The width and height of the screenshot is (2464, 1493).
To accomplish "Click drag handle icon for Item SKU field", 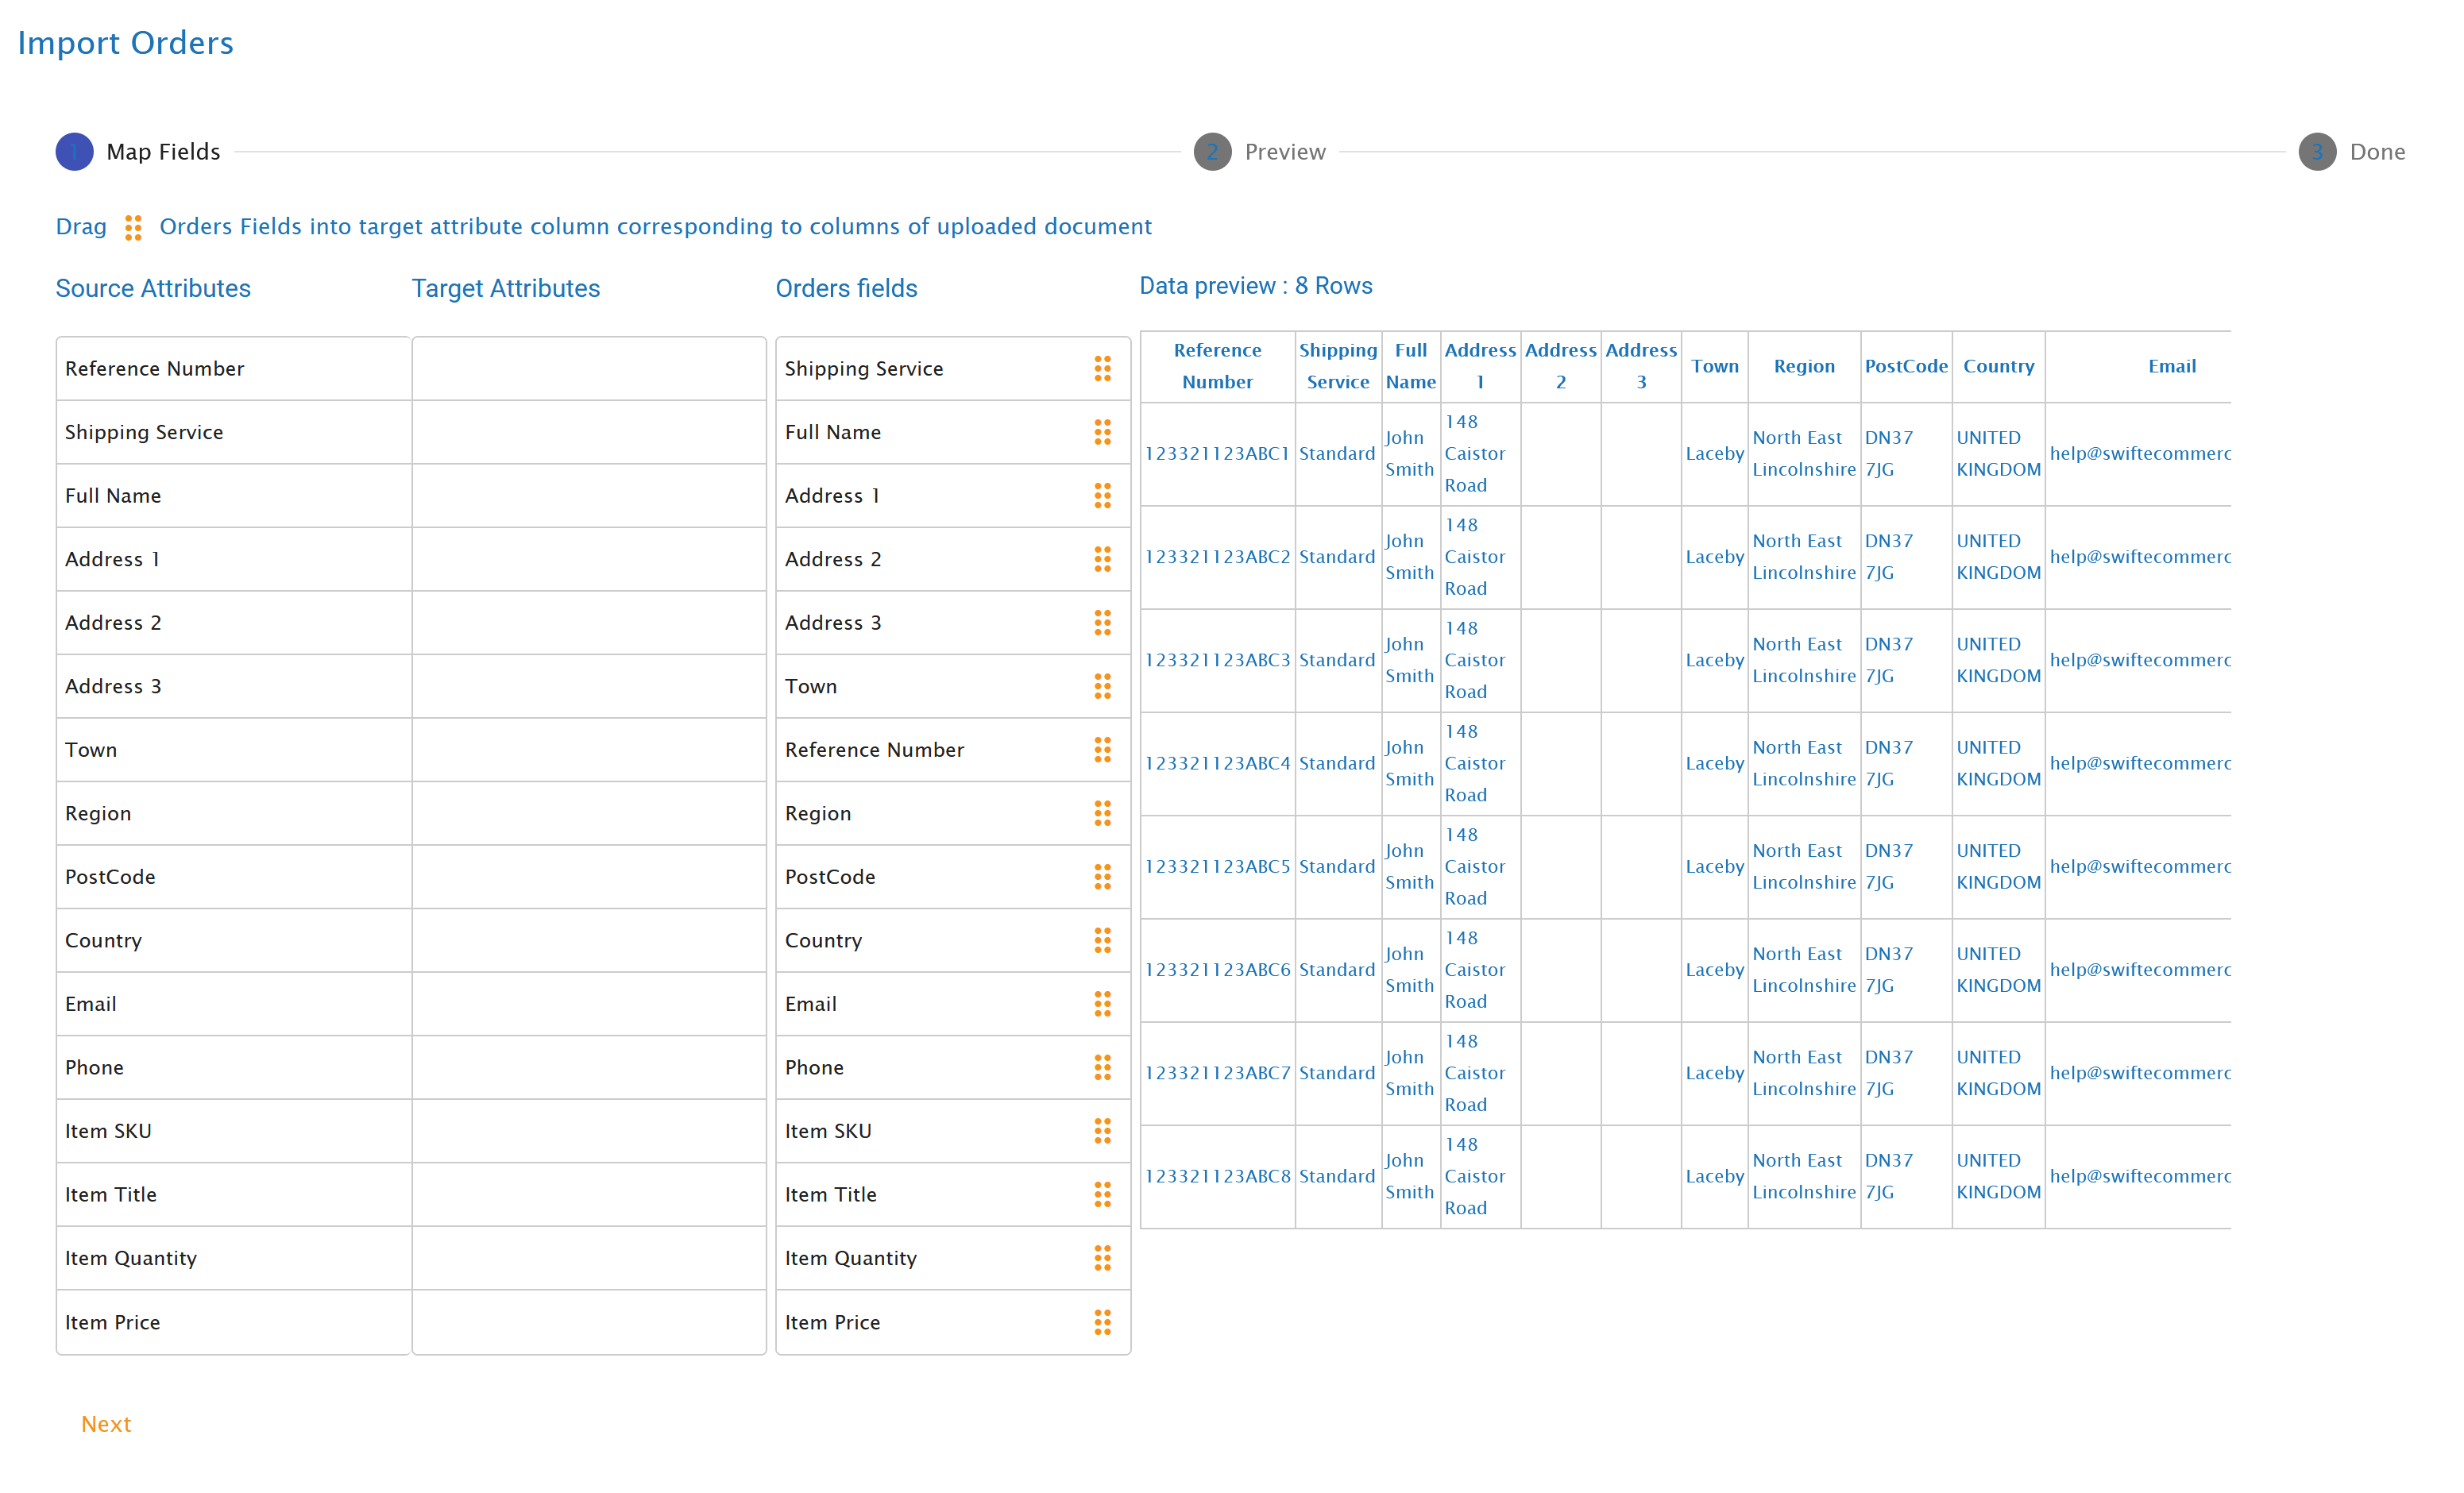I will 1102,1131.
